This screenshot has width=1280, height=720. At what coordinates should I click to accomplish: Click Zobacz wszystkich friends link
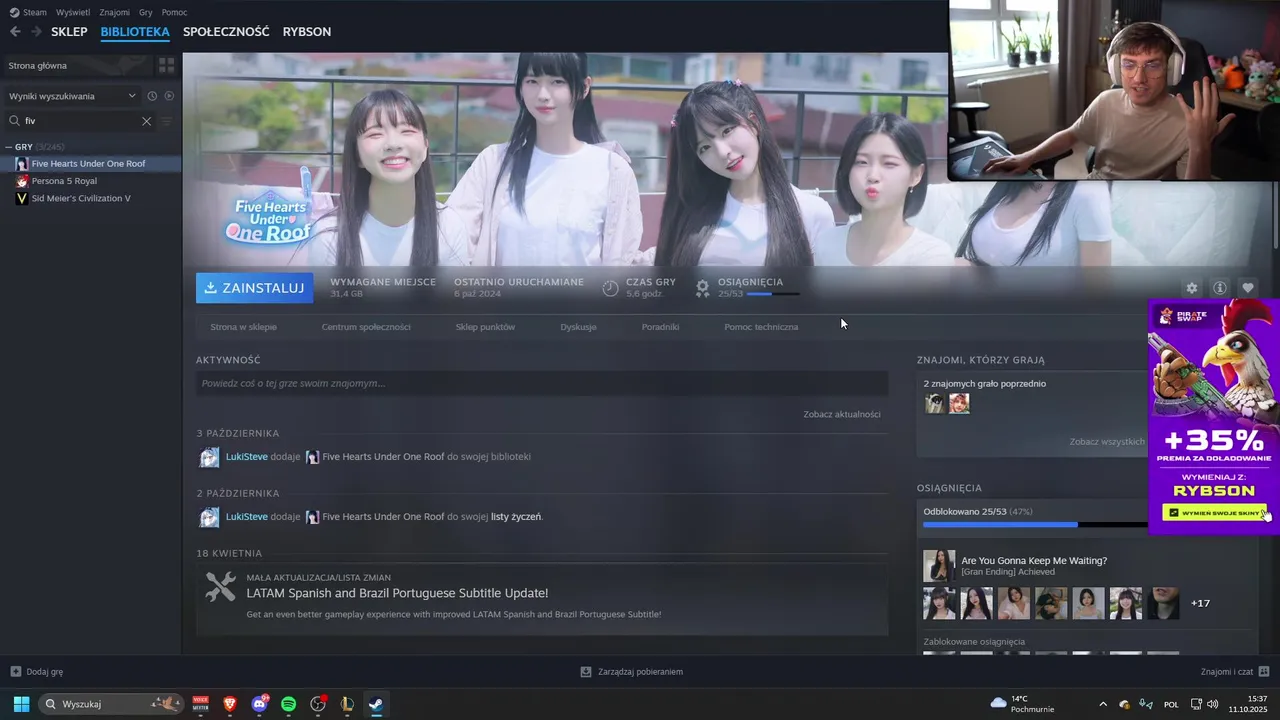1107,442
